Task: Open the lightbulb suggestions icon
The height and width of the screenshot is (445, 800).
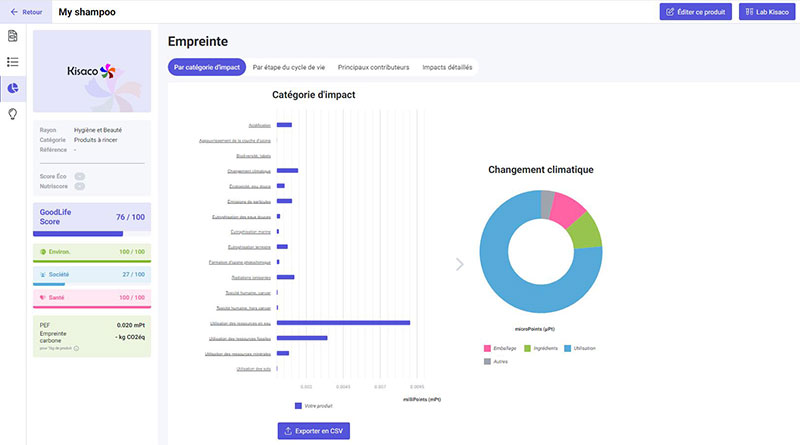Action: coord(13,113)
